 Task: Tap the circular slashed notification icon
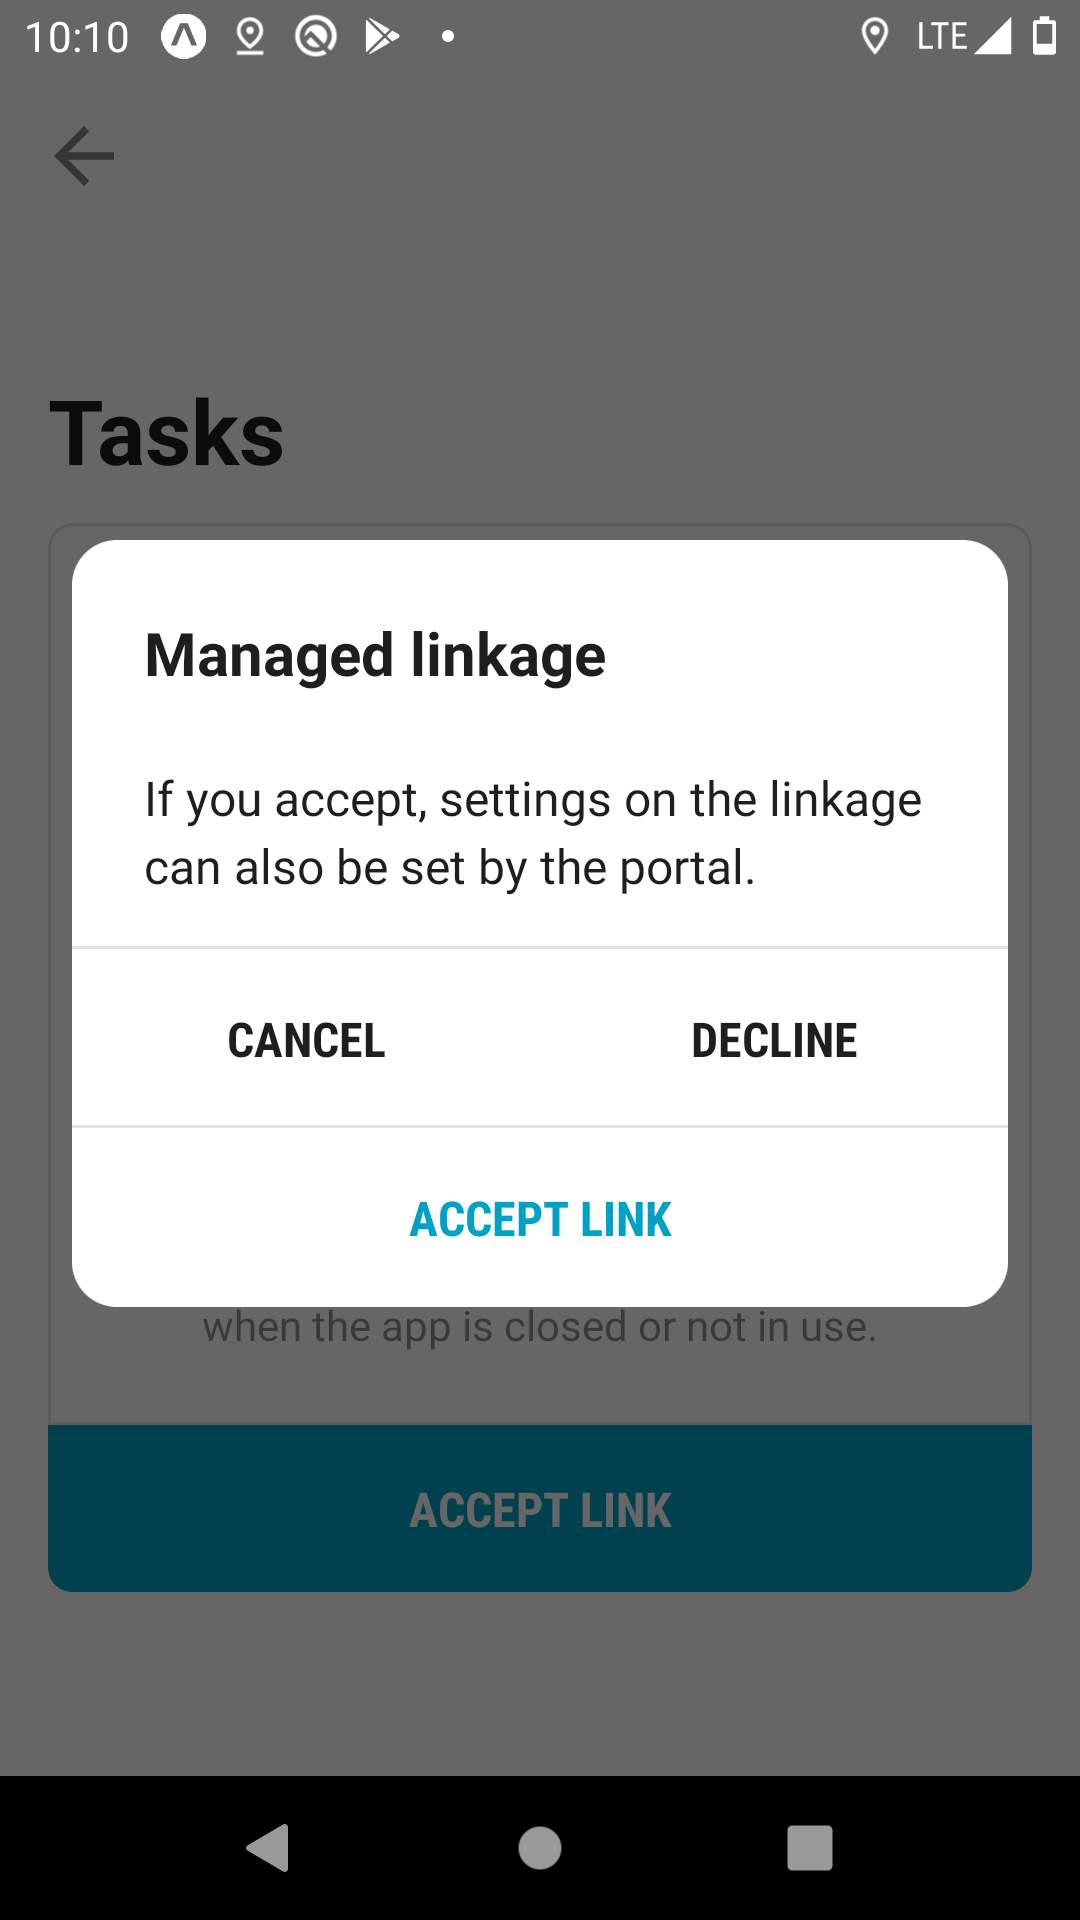(x=315, y=37)
